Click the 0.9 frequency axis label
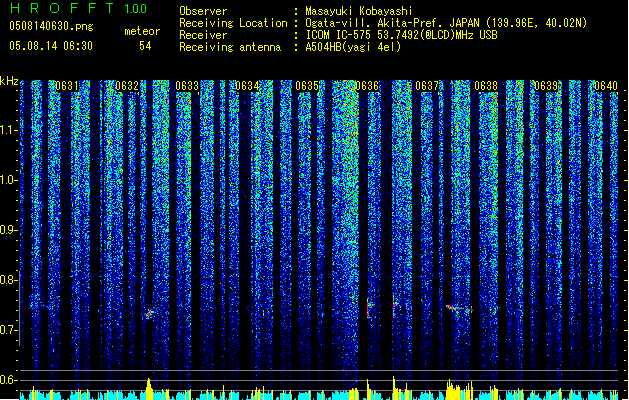Image resolution: width=629 pixels, height=400 pixels. tap(8, 230)
